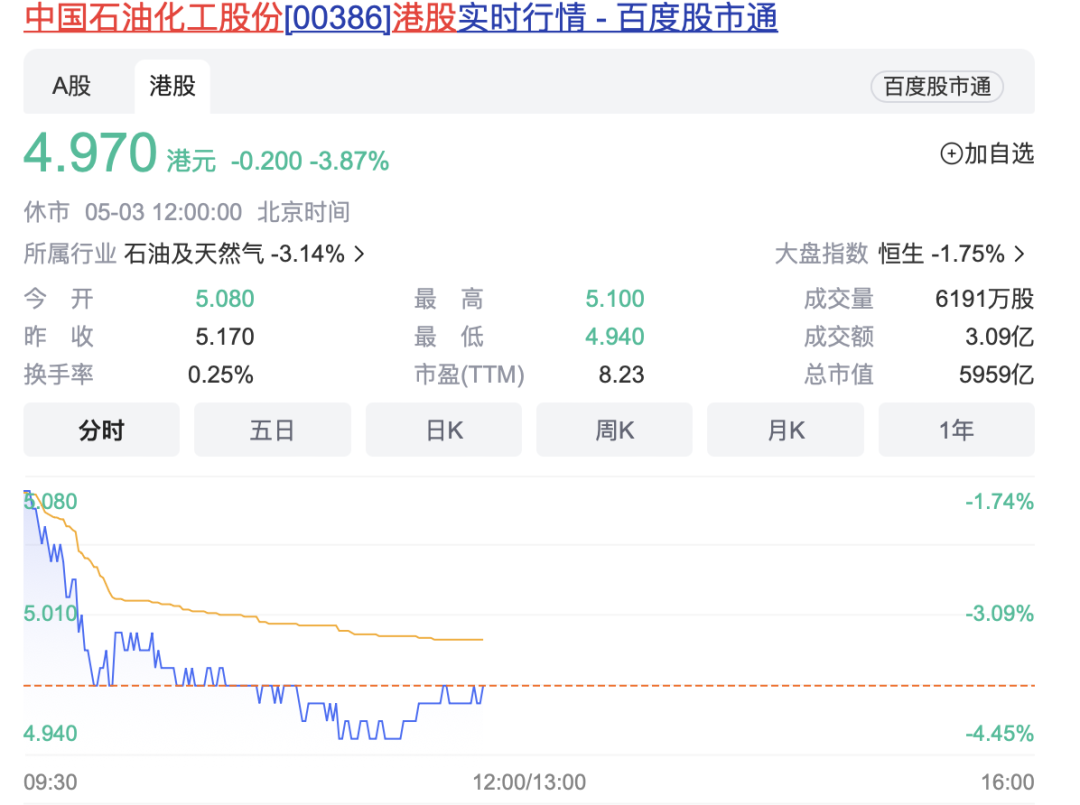The image size is (1080, 805).
Task: Click the 昨收 value 5.170
Action: tap(225, 337)
